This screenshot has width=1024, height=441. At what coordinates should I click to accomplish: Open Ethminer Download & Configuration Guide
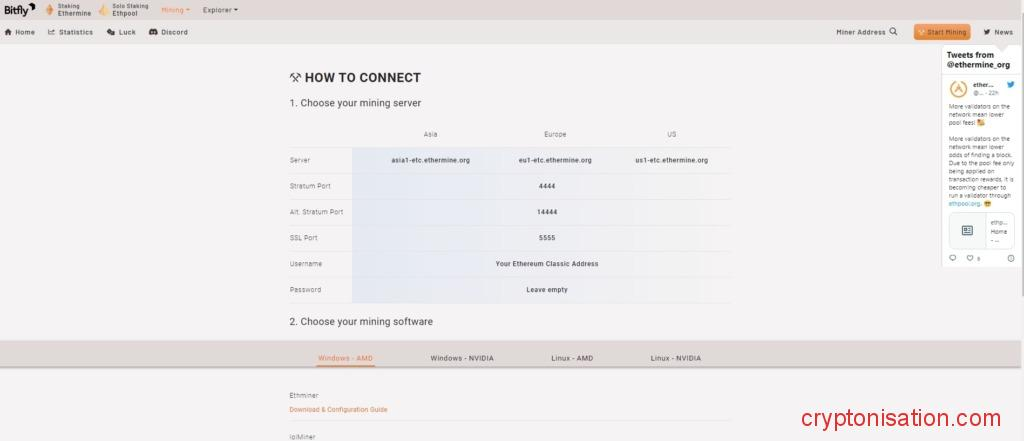click(338, 409)
